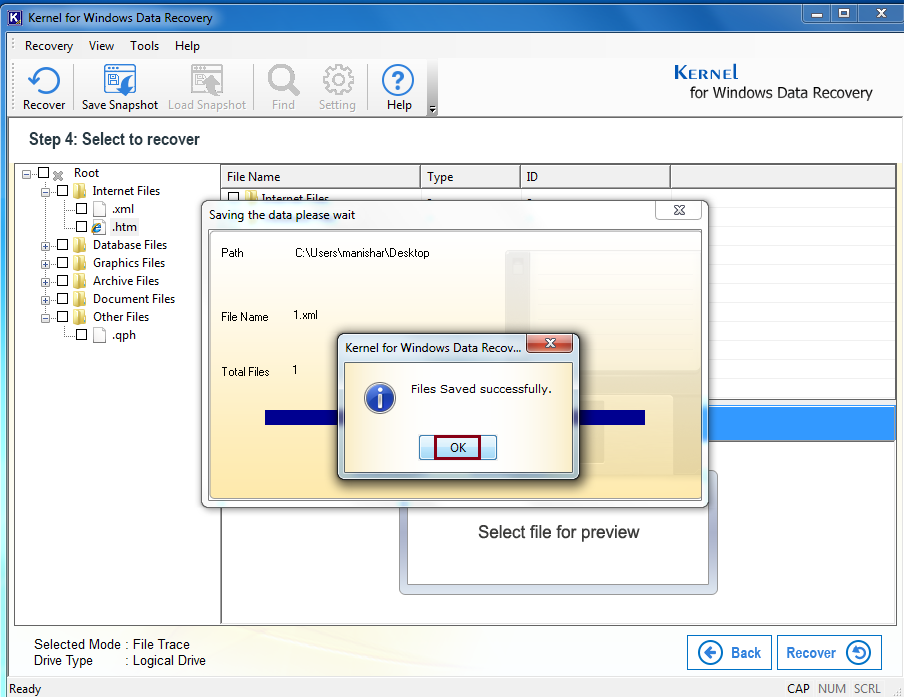Close the Saving the data dialog

pos(679,210)
